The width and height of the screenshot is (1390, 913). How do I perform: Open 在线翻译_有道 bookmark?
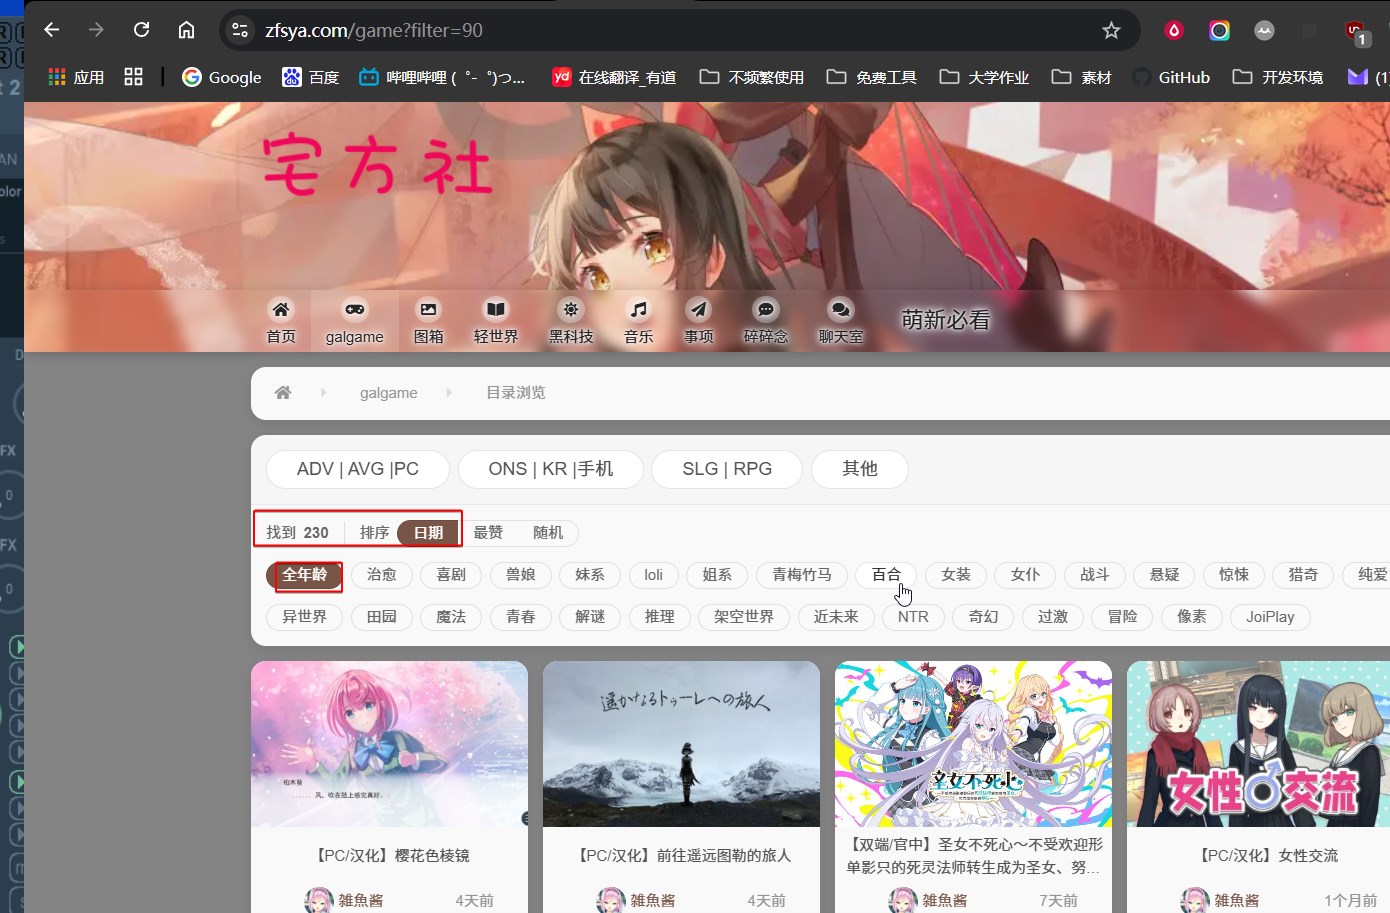(614, 77)
